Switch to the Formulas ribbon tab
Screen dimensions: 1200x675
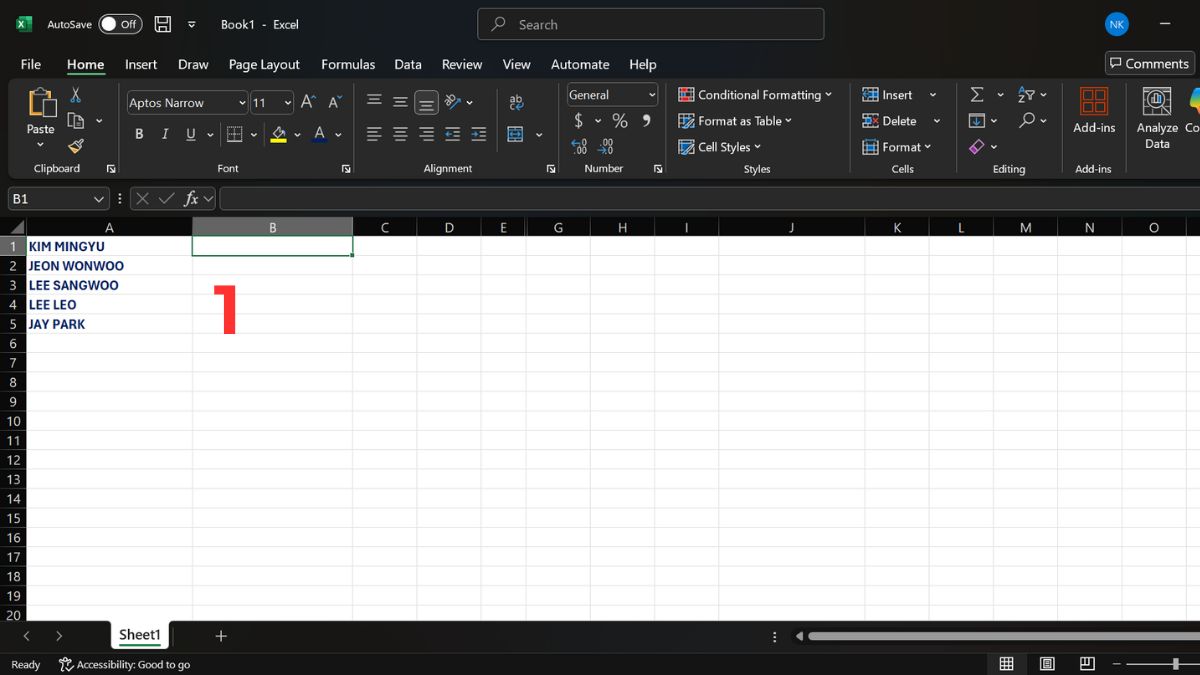coord(348,64)
